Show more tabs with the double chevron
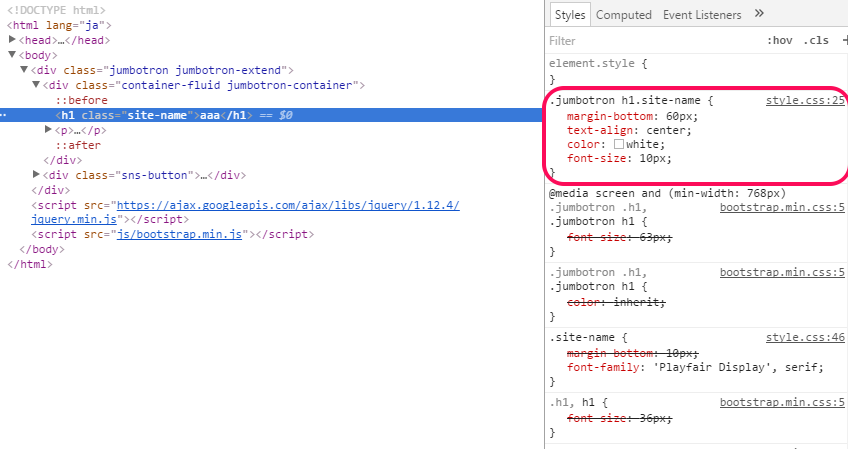The height and width of the screenshot is (449, 848). pyautogui.click(x=759, y=14)
